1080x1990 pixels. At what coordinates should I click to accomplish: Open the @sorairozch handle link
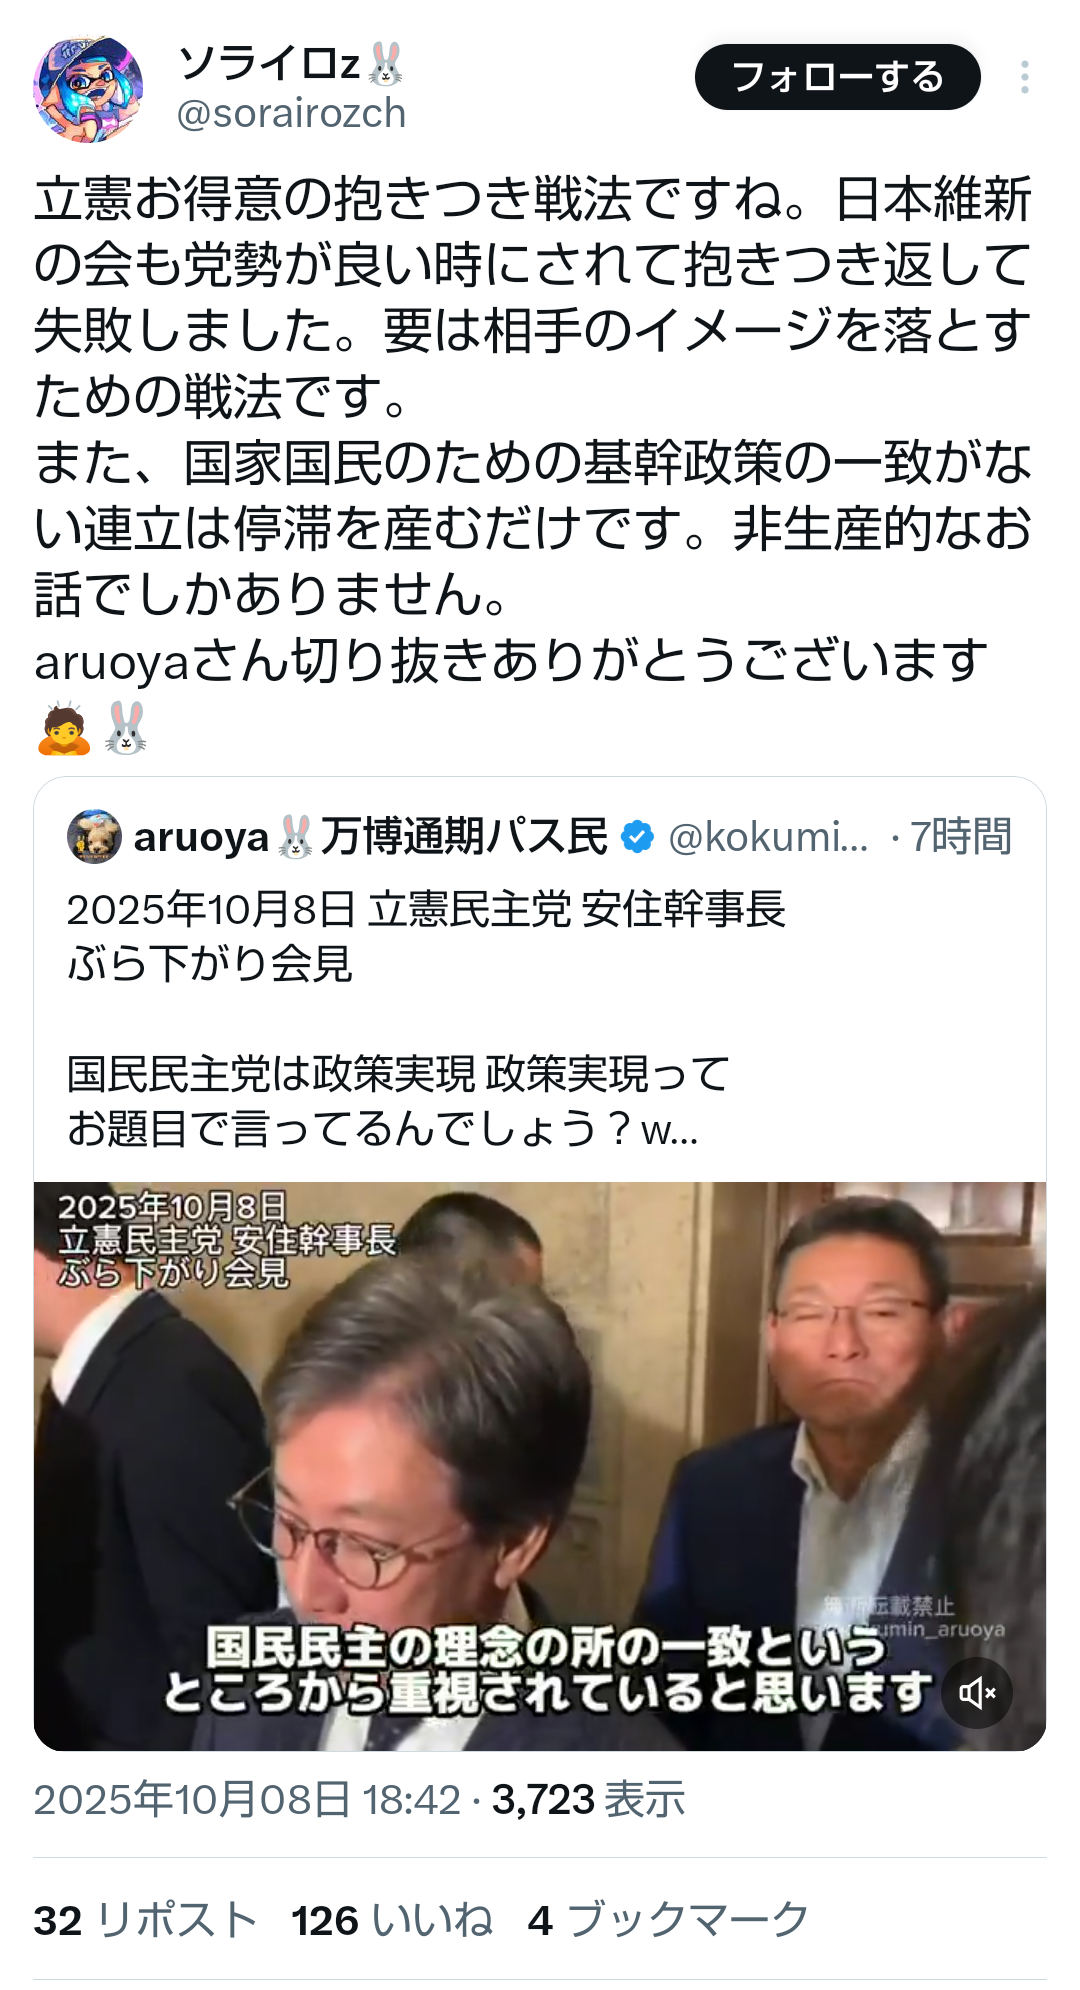pyautogui.click(x=291, y=114)
